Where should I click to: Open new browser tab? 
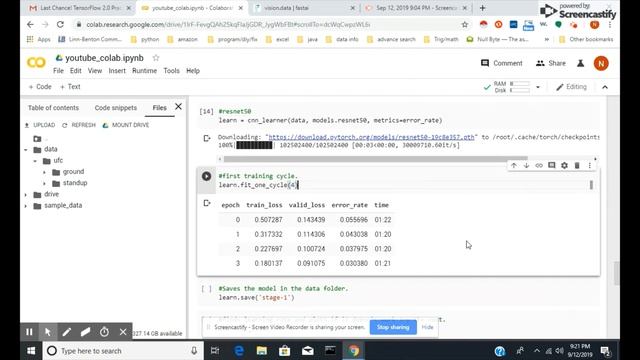482,8
